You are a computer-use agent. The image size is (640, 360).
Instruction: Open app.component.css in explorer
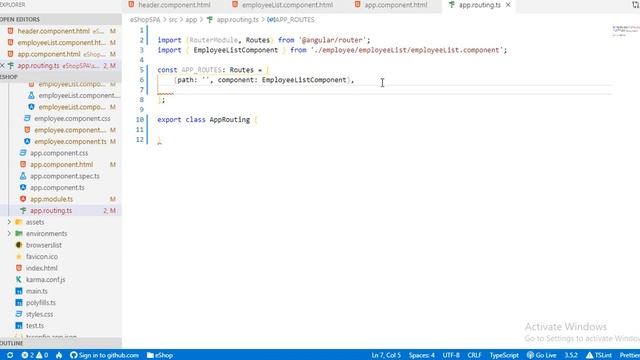click(x=59, y=153)
